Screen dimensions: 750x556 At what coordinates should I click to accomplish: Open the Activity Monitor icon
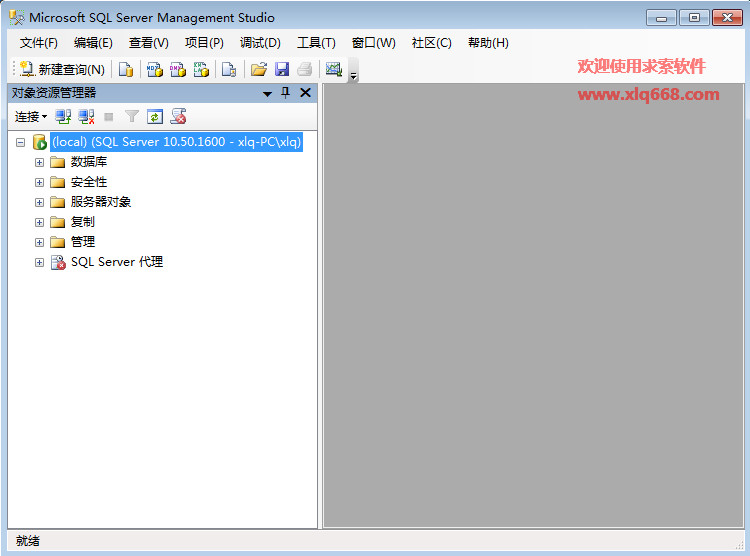click(x=334, y=69)
